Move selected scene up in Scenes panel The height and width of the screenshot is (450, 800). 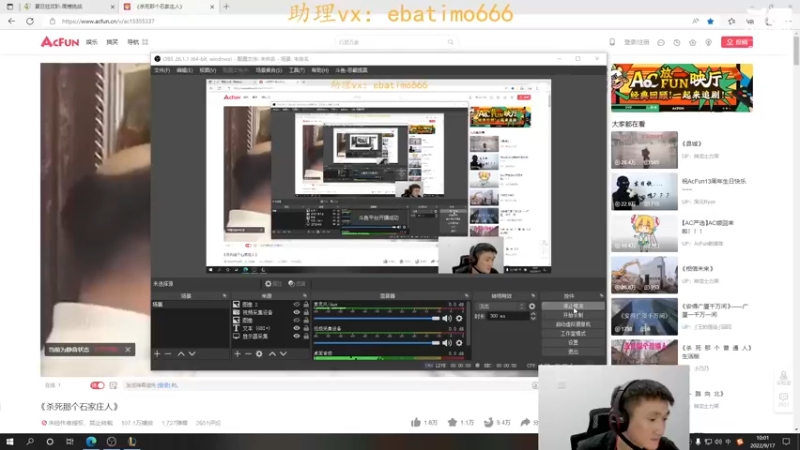[181, 354]
